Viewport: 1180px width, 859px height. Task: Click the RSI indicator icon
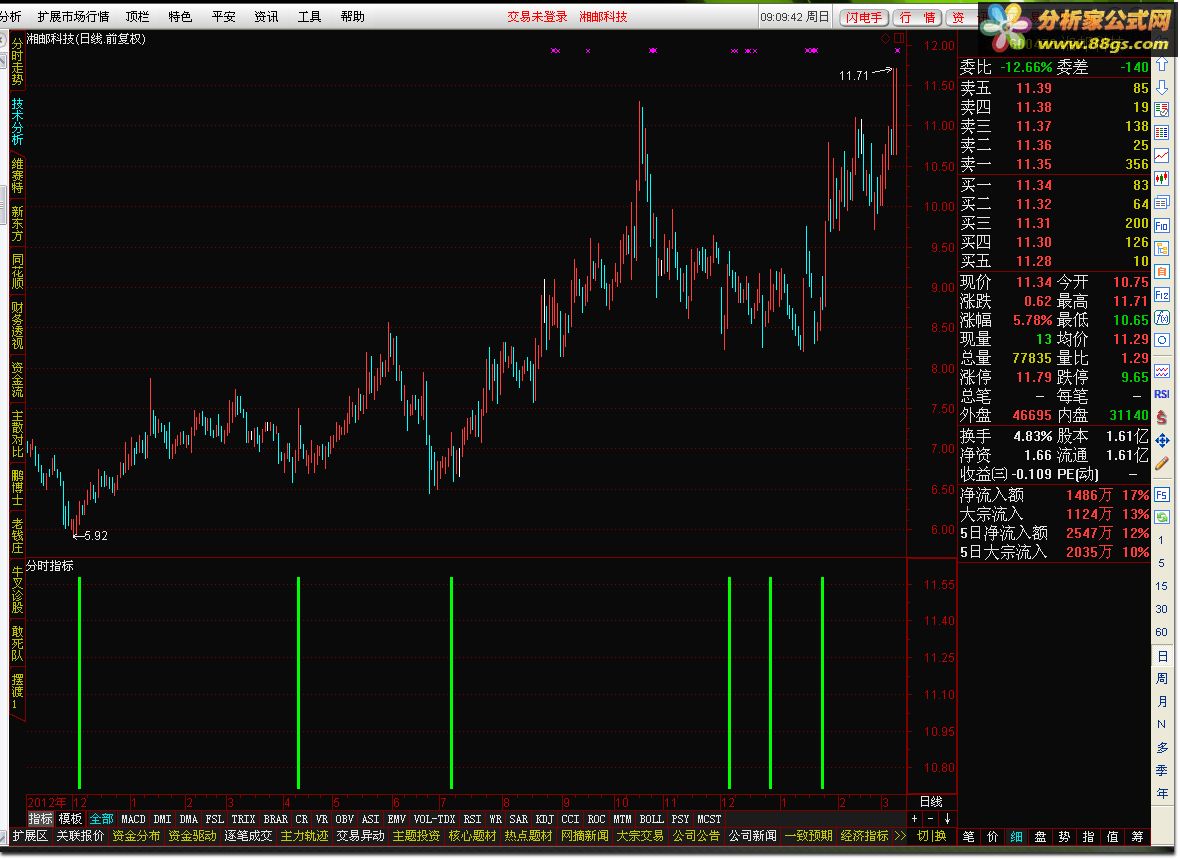tap(1162, 394)
